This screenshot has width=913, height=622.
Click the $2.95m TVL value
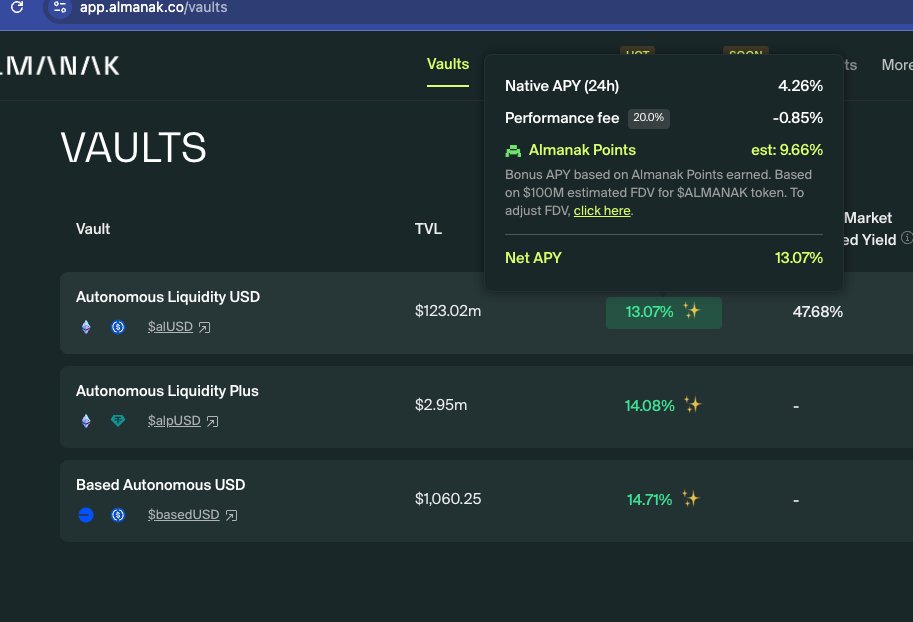[441, 405]
